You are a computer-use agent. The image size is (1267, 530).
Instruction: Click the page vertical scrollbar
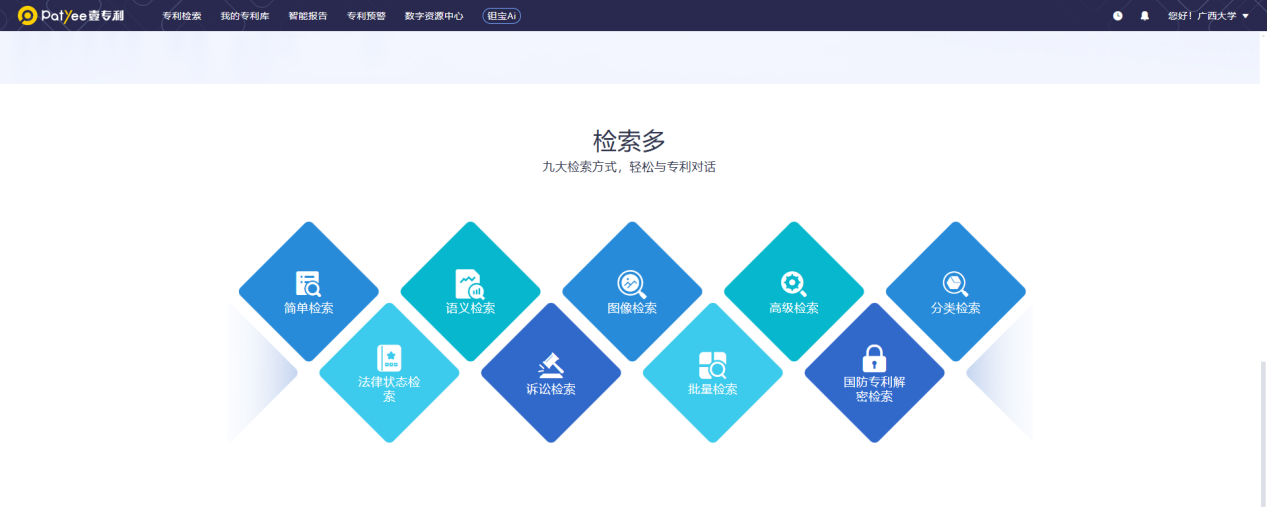click(1262, 430)
